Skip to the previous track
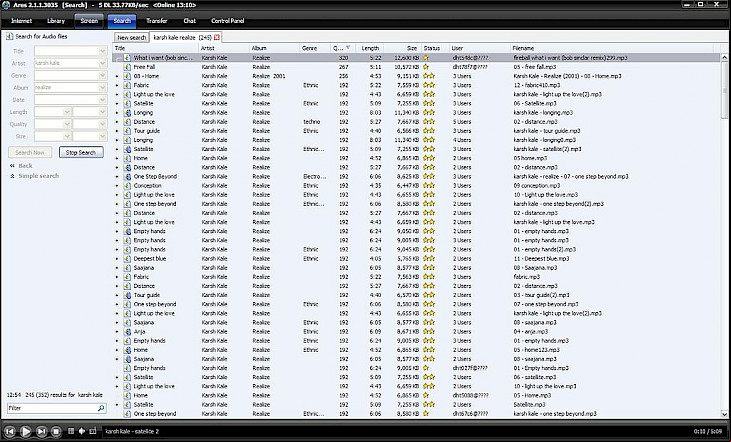The height and width of the screenshot is (442, 731). click(x=9, y=431)
